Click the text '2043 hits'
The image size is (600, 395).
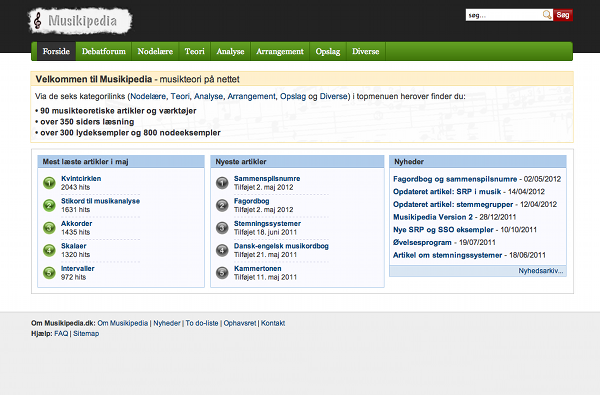pyautogui.click(x=75, y=187)
